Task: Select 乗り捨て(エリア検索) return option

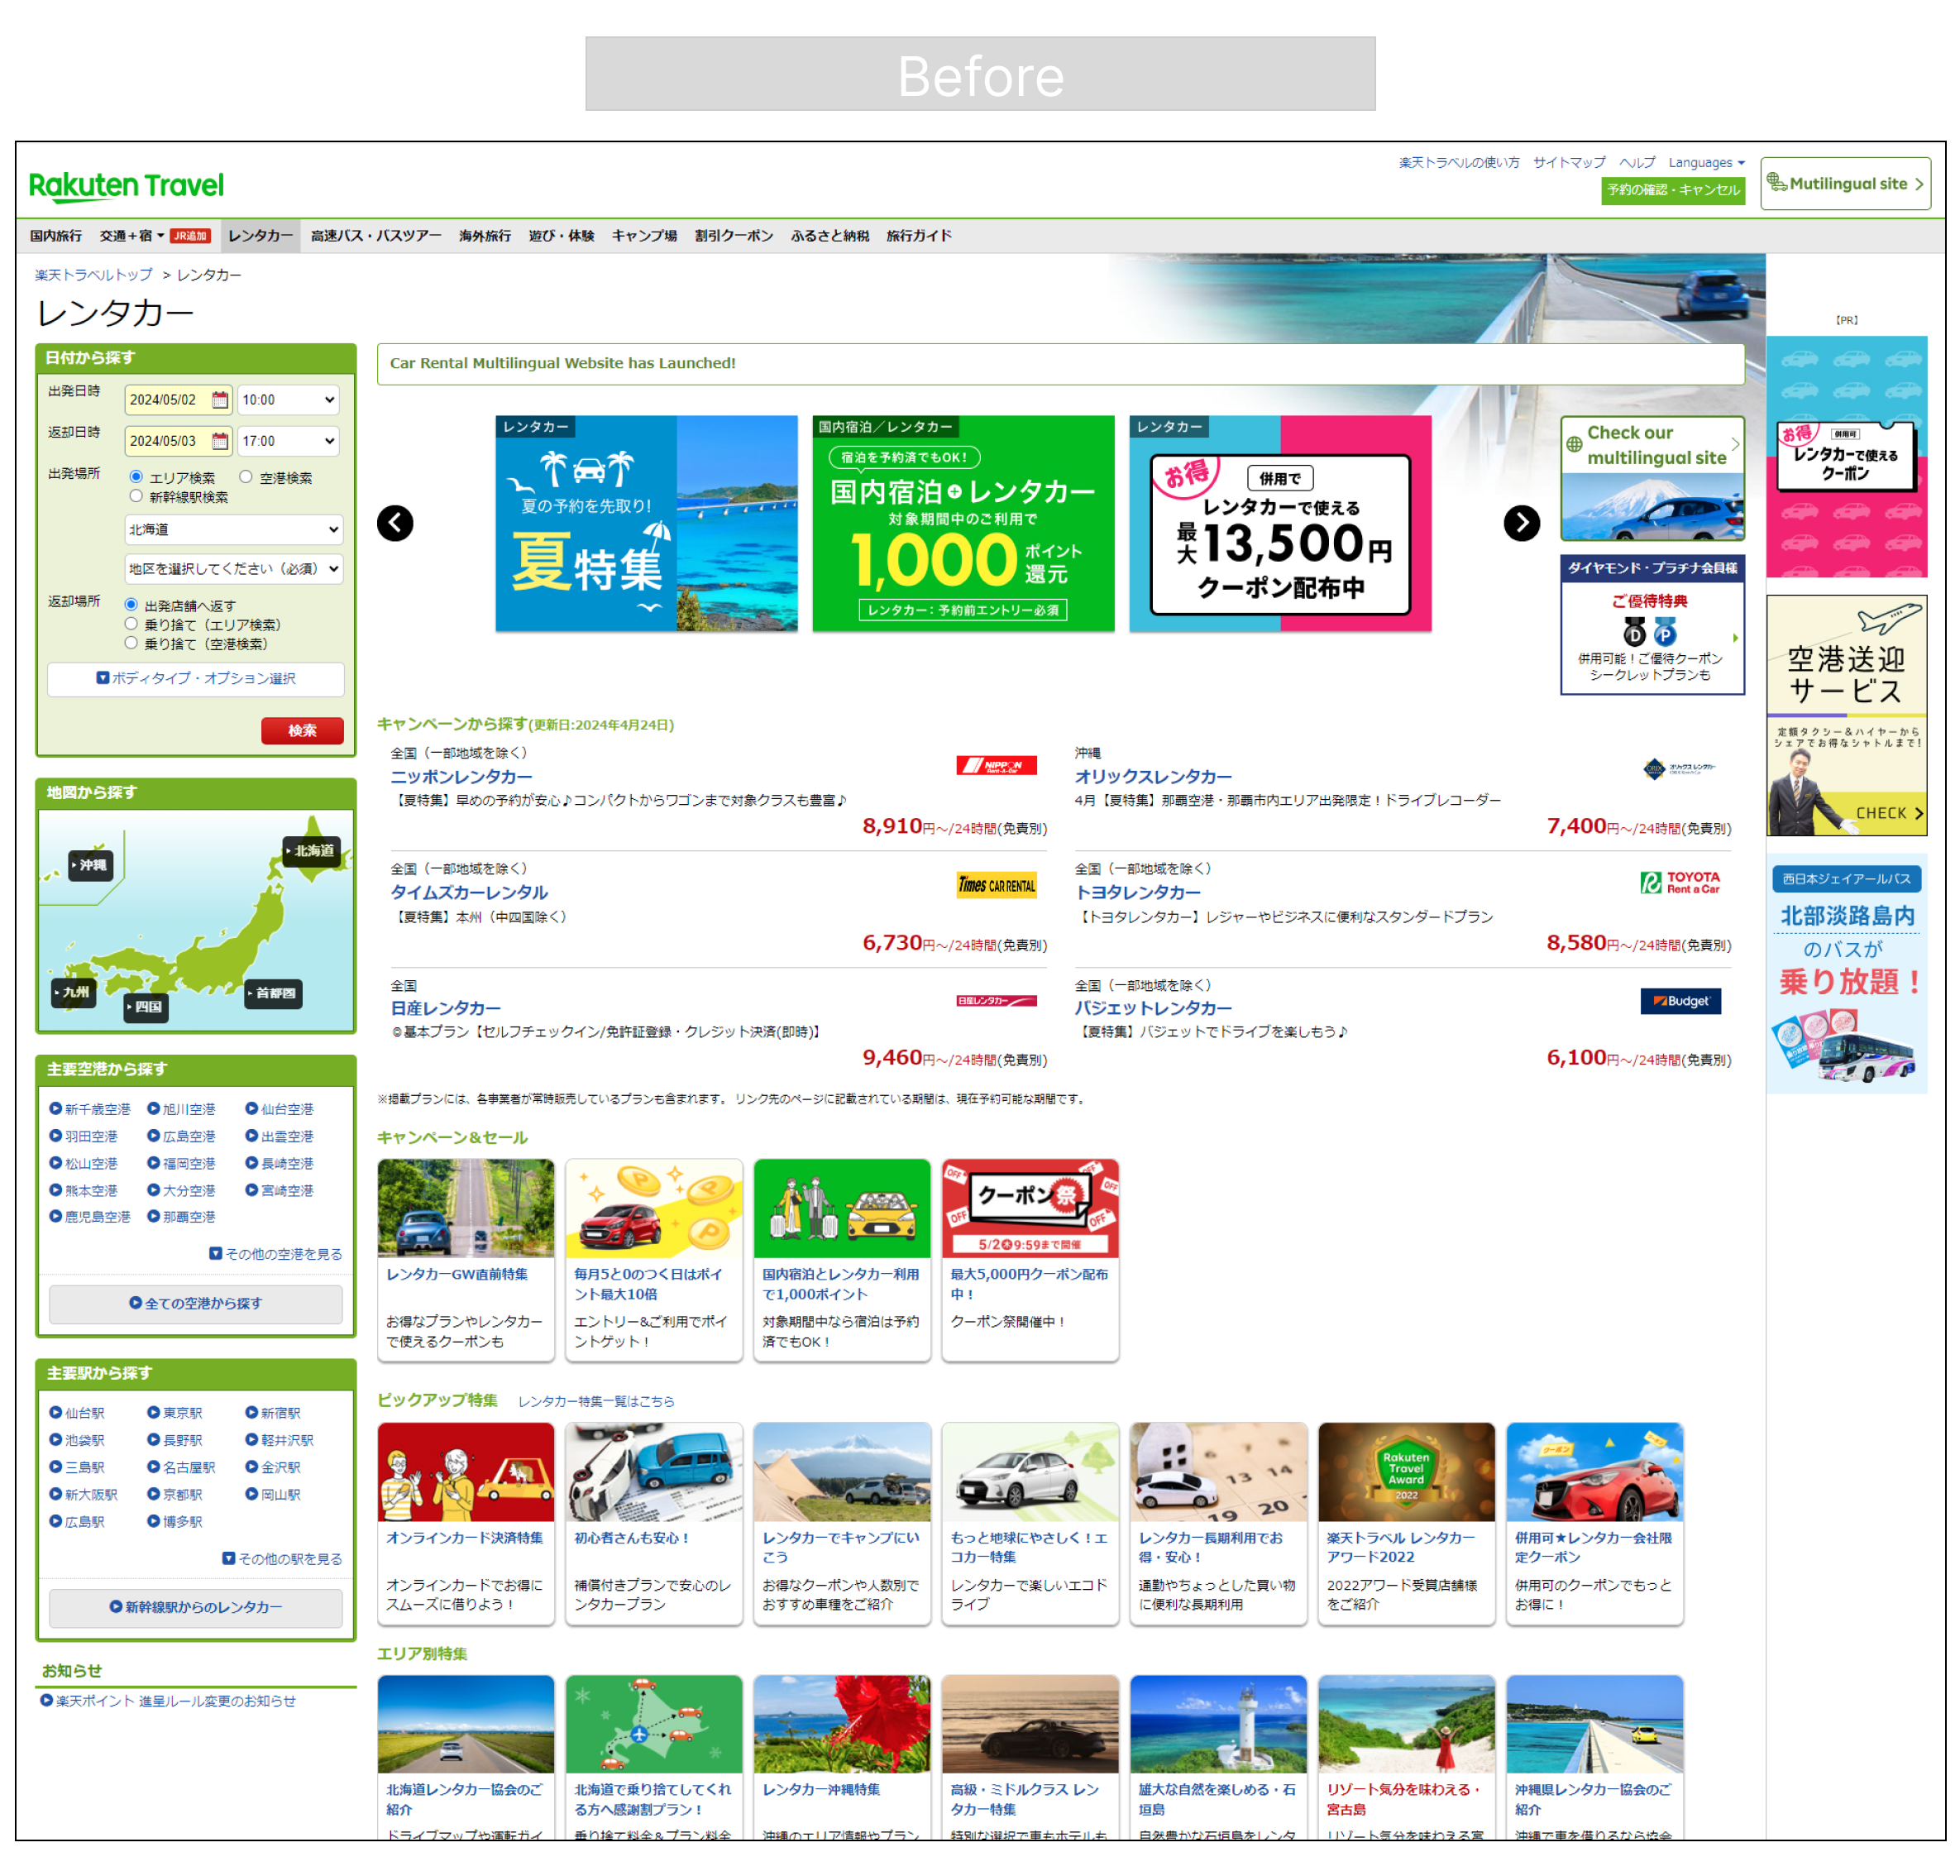Action: [131, 624]
